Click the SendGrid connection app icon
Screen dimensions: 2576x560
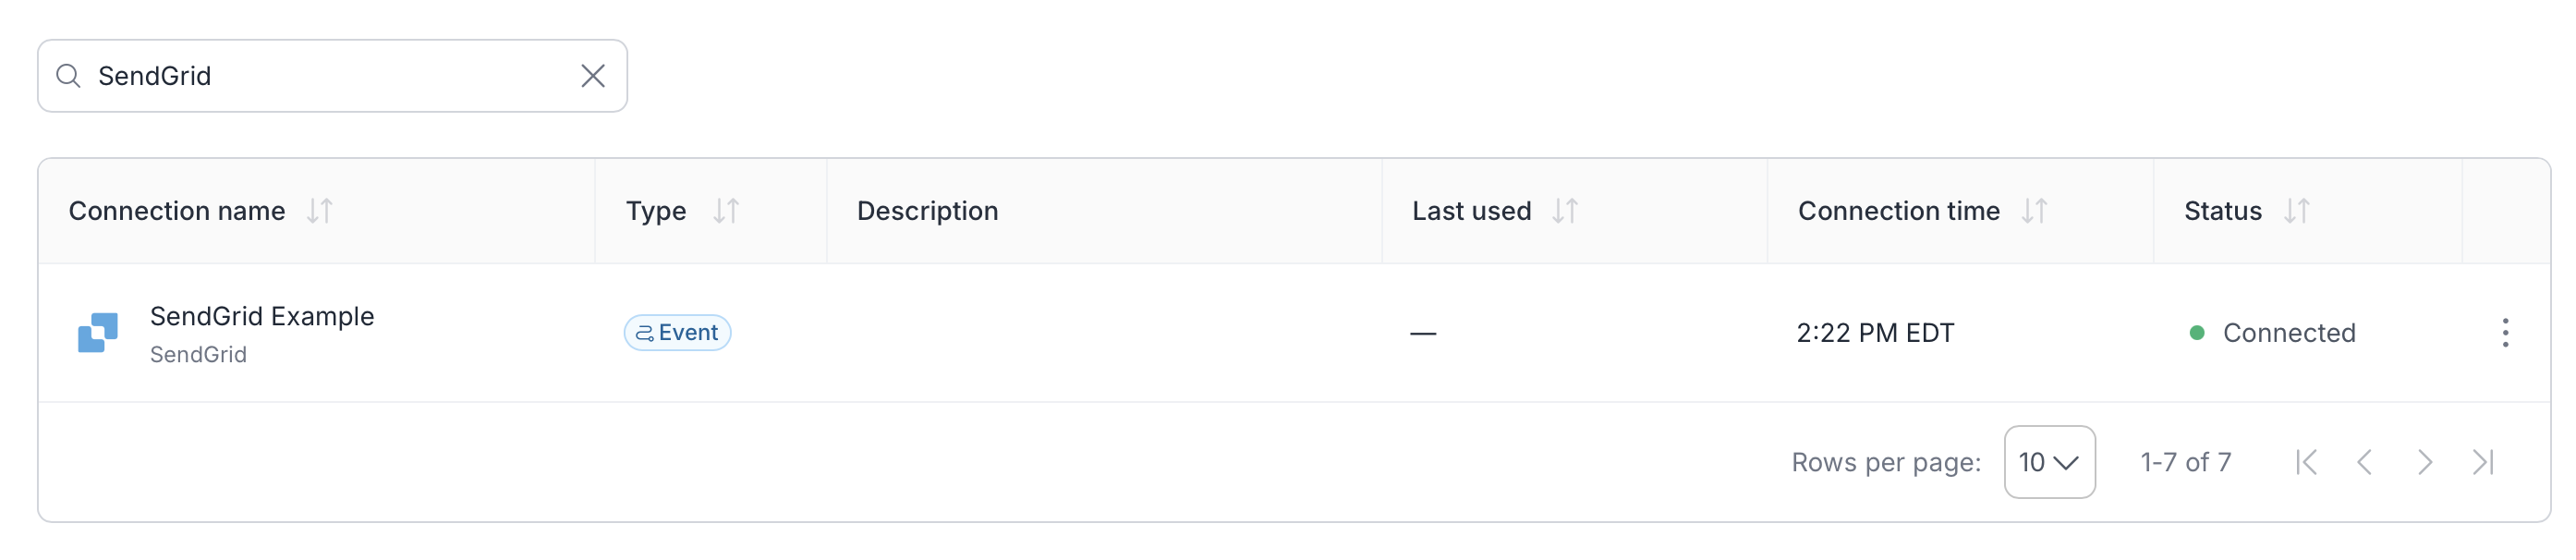[x=97, y=332]
